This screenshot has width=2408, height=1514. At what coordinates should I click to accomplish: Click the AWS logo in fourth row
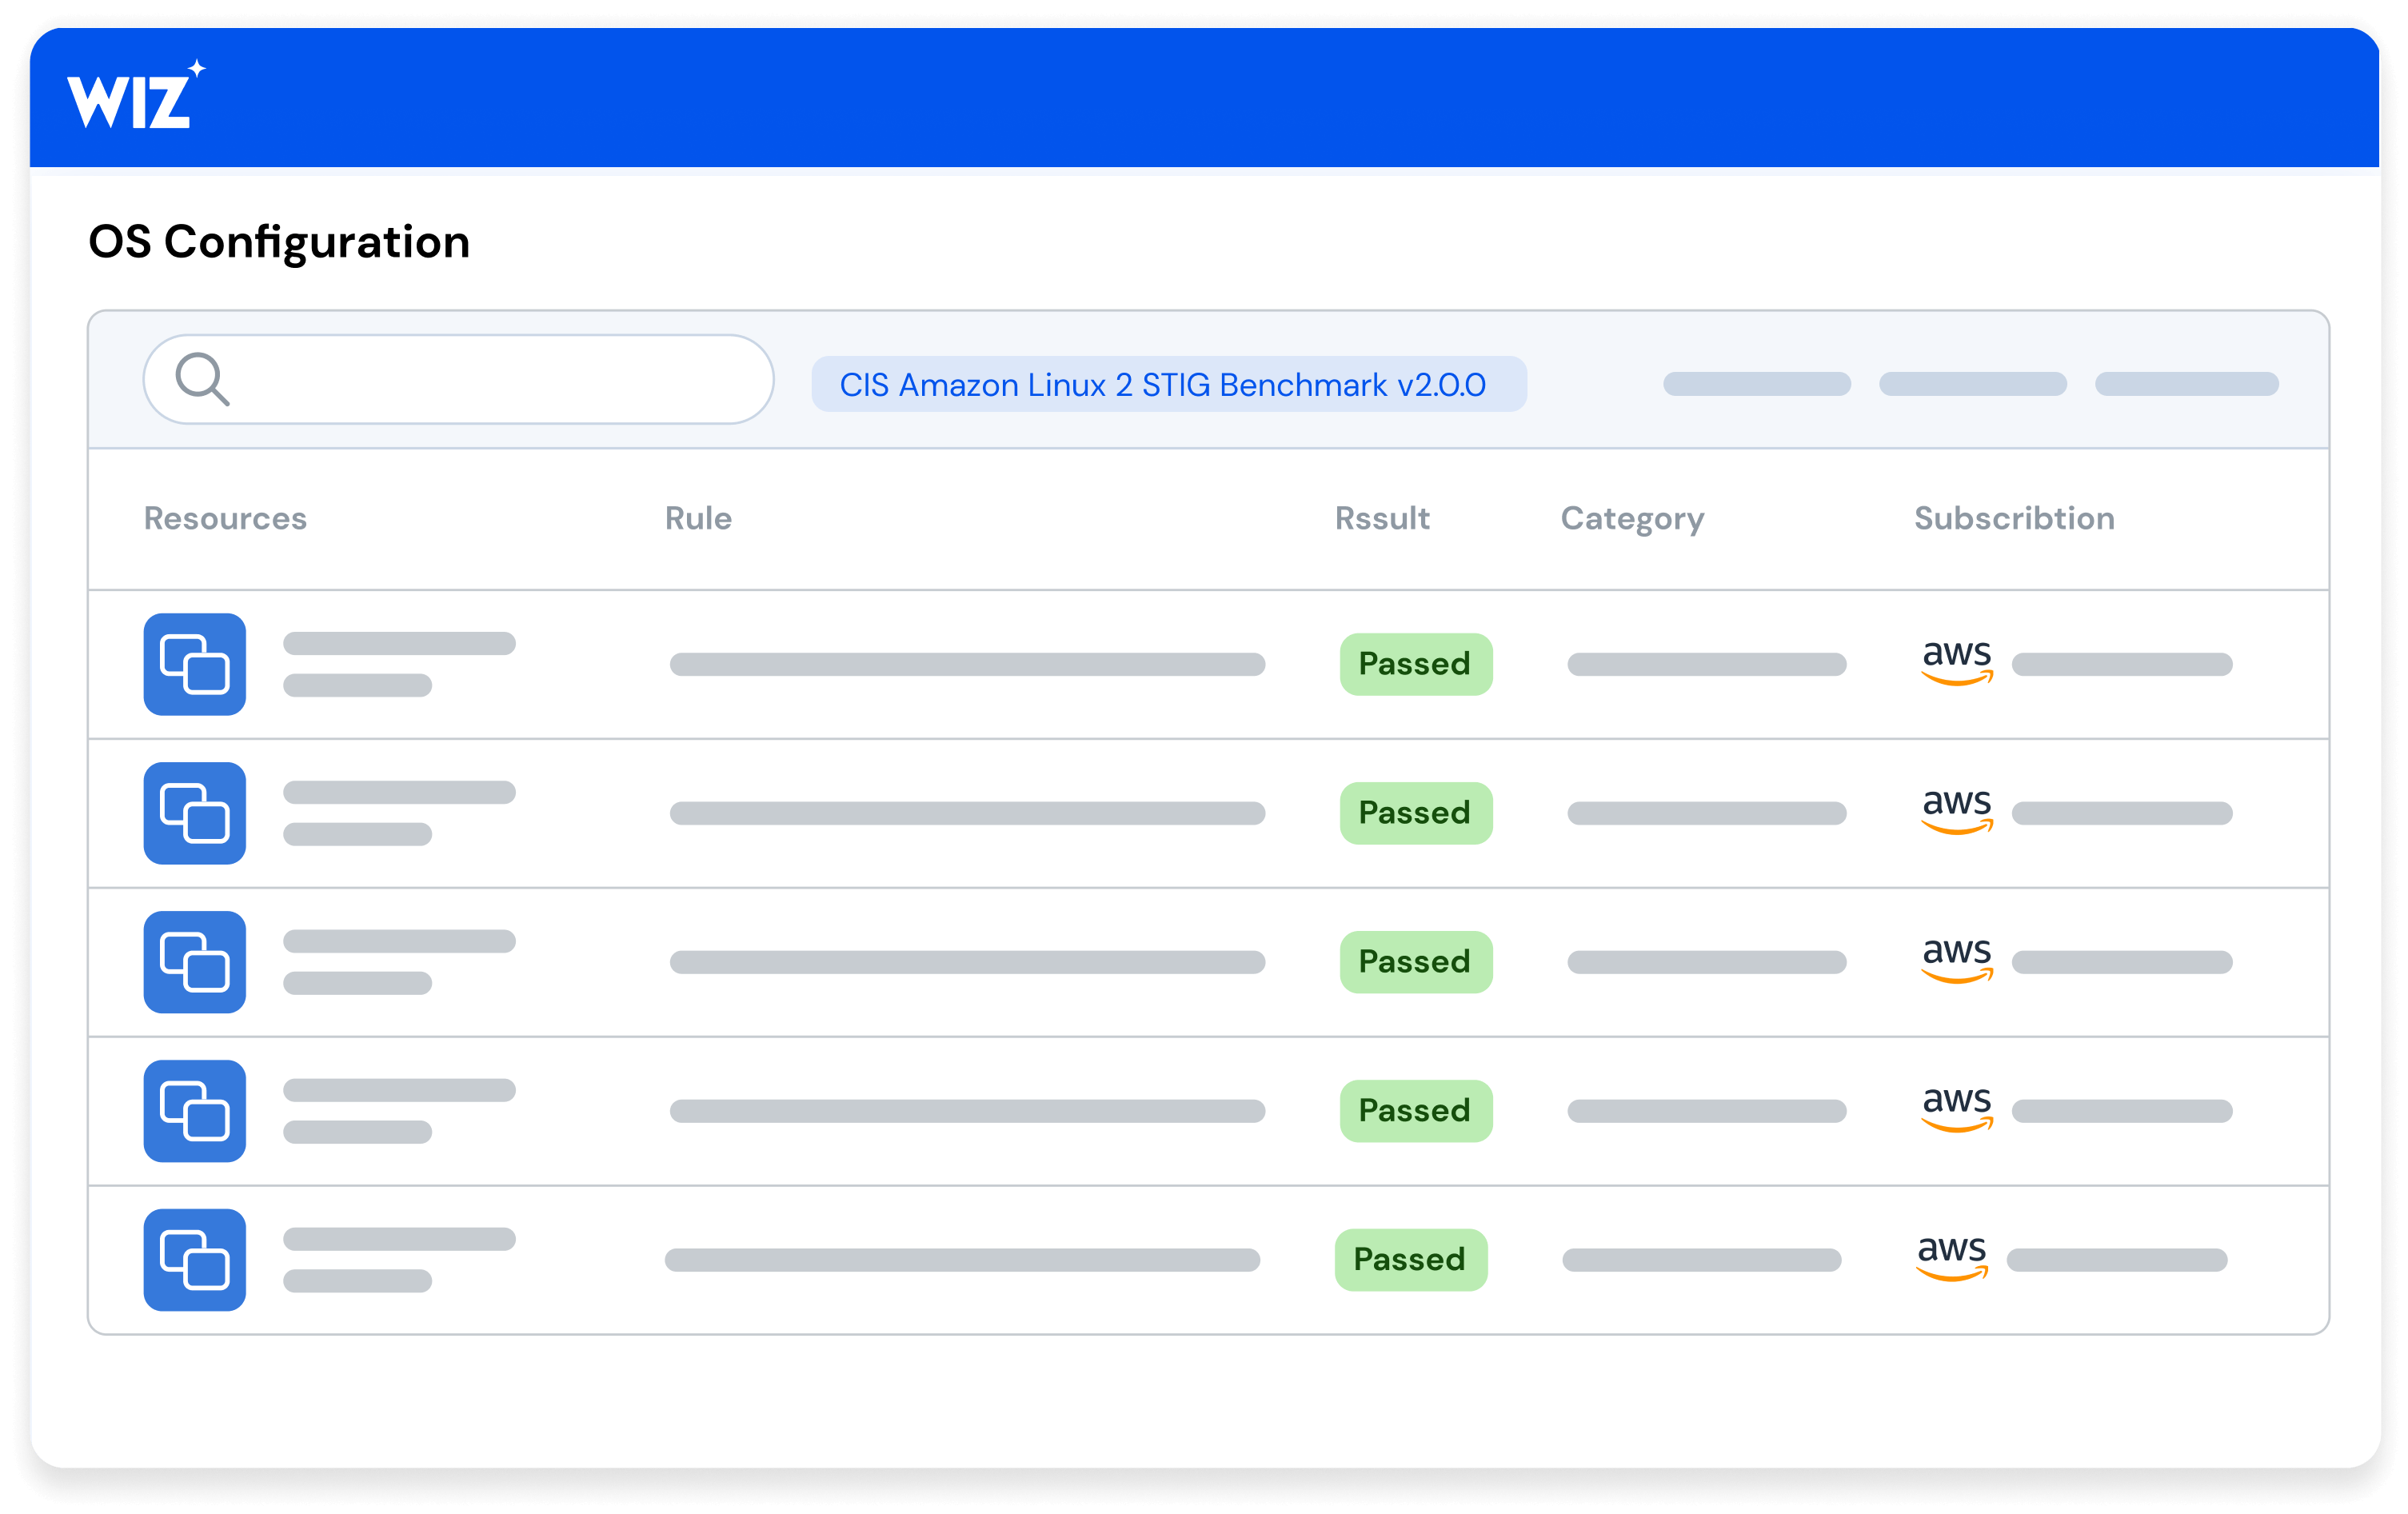(1957, 1109)
